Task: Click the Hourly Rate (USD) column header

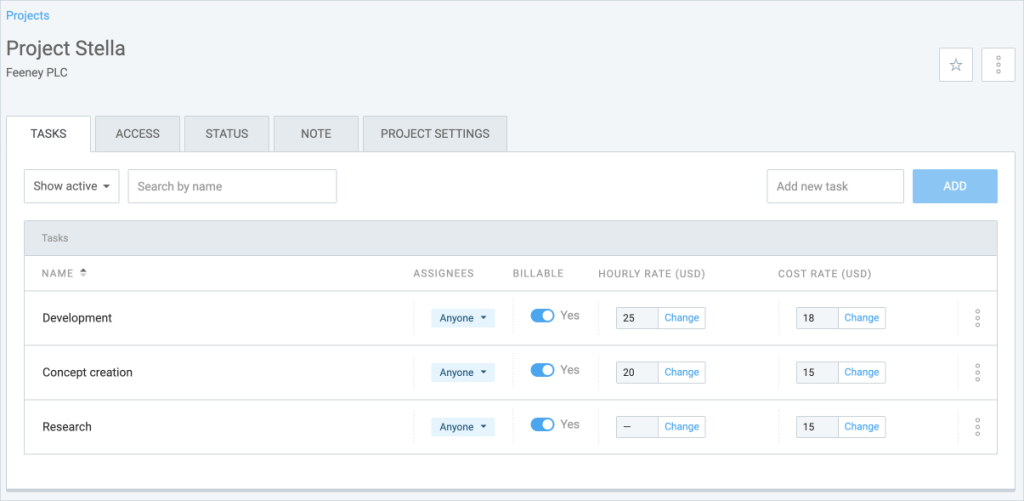Action: [x=652, y=274]
